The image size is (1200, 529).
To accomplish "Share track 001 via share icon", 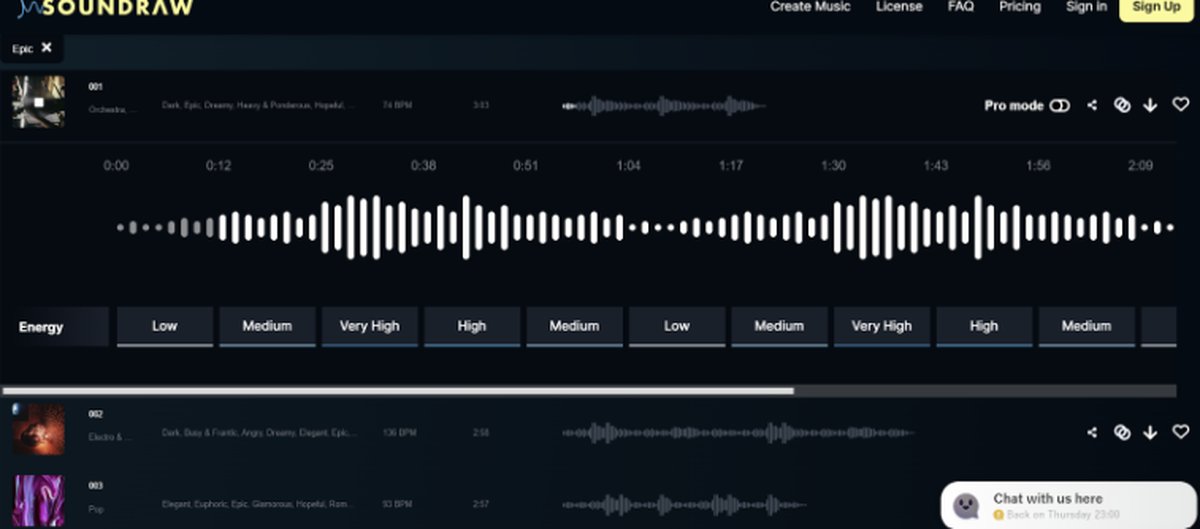I will tap(1092, 105).
